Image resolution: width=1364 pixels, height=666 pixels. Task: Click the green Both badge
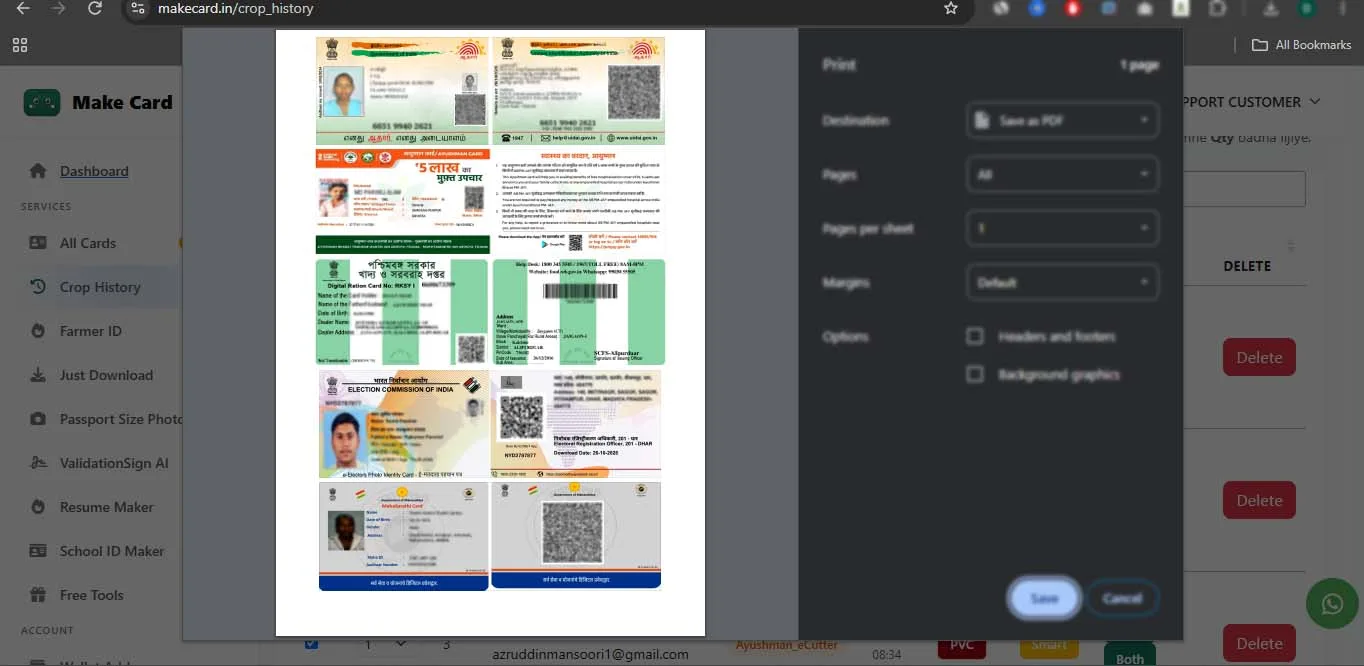tap(1130, 656)
